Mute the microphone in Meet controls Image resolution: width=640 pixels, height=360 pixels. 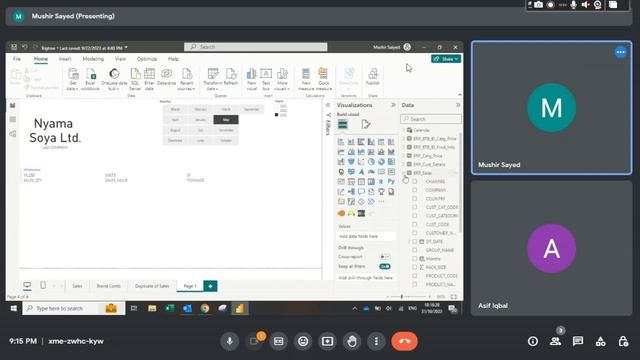tap(230, 341)
